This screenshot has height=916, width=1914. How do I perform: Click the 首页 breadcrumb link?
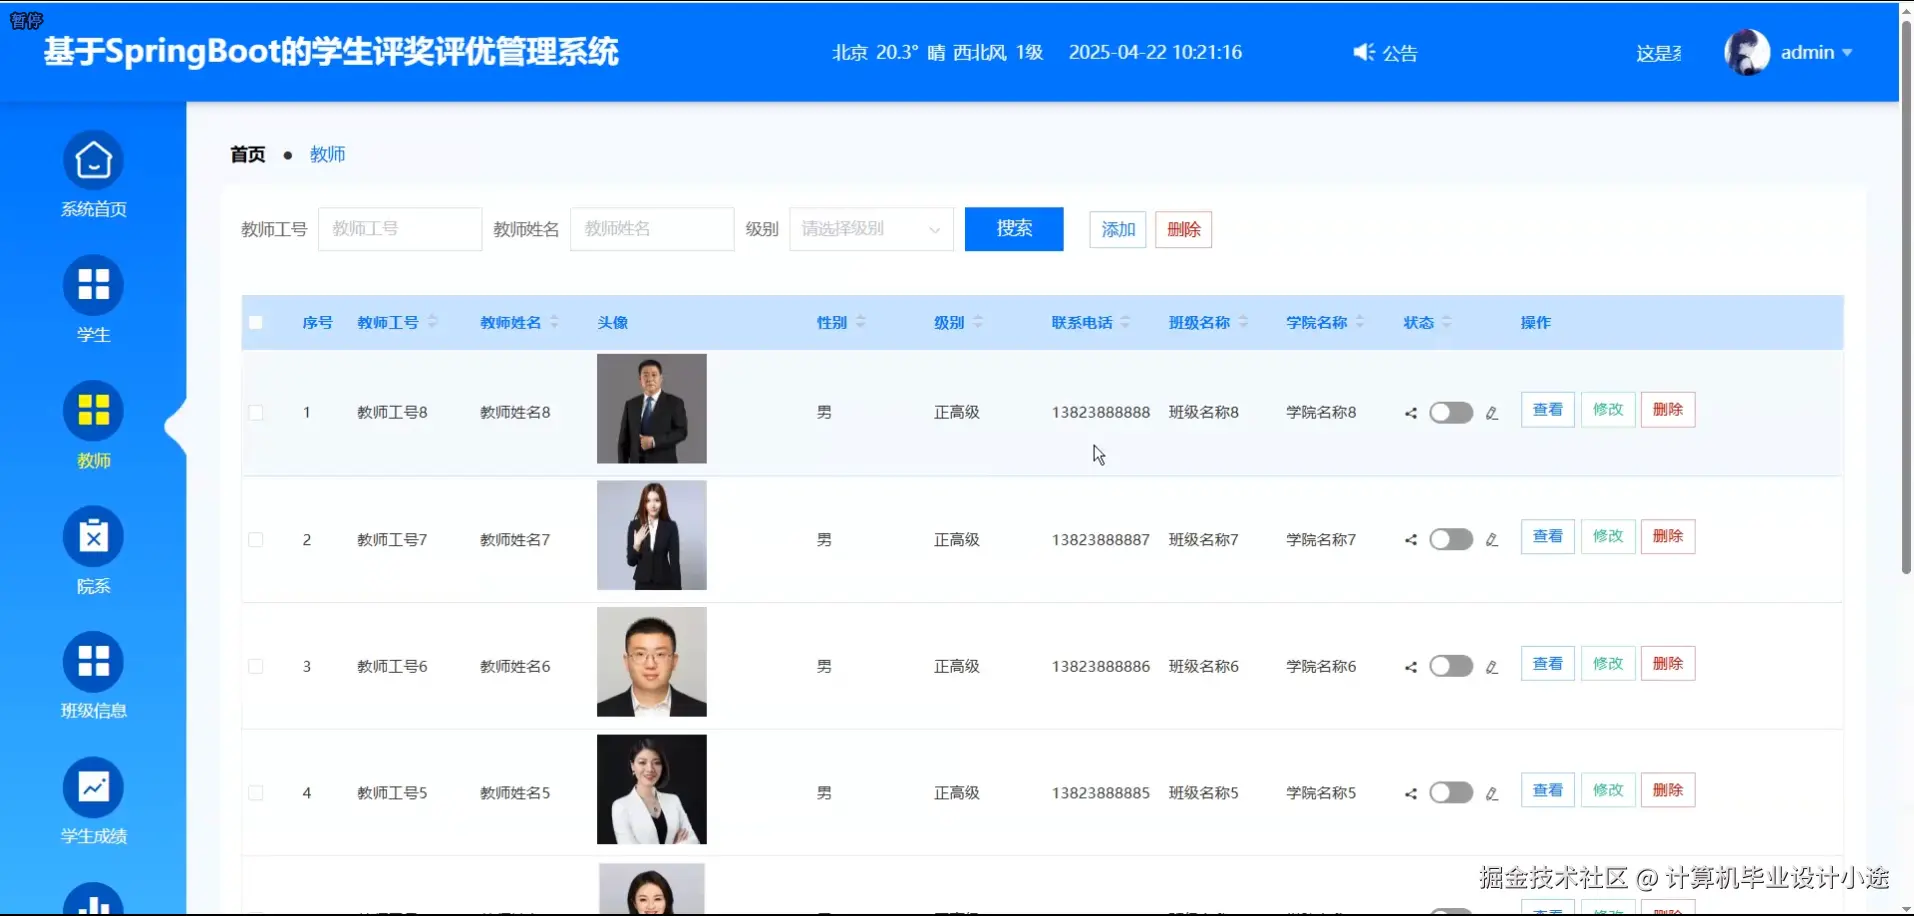[247, 154]
